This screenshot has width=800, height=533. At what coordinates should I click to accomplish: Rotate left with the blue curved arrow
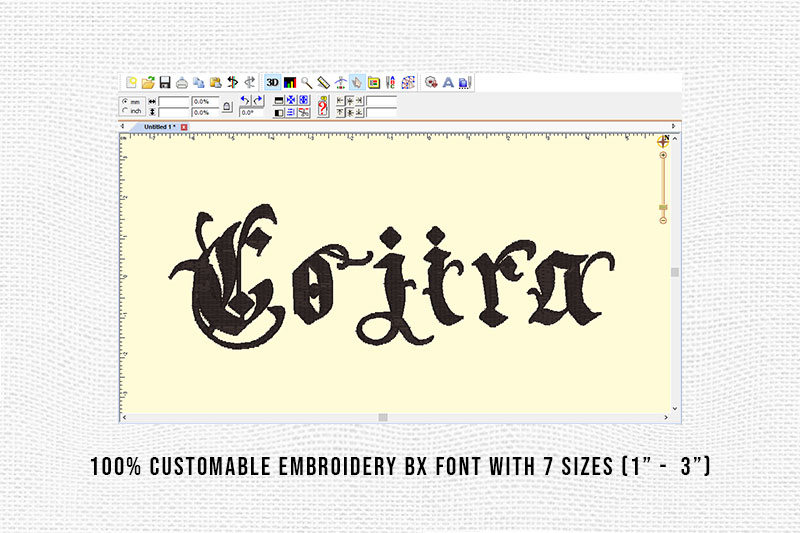245,100
